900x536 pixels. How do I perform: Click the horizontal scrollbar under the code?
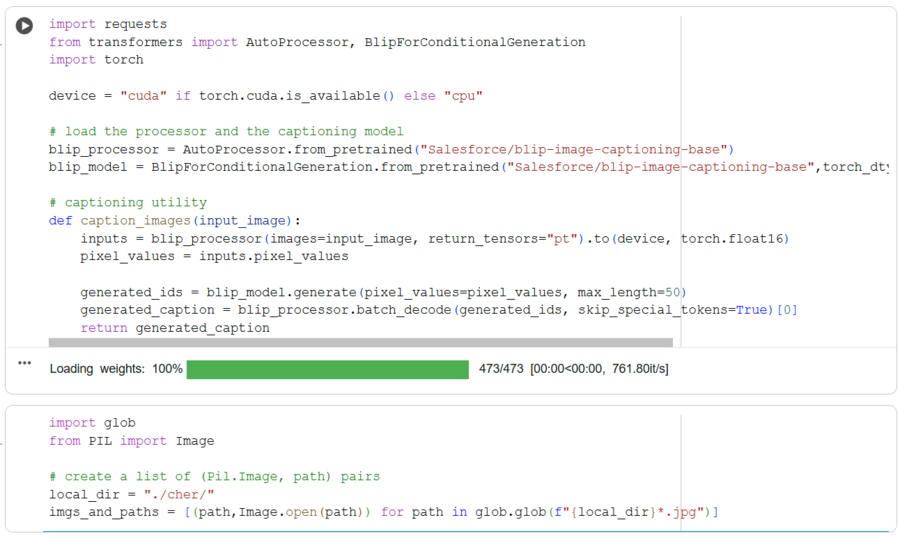(x=360, y=343)
